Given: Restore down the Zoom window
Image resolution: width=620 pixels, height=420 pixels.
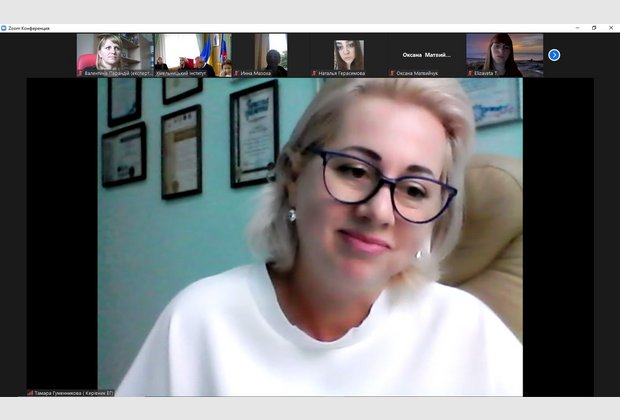Looking at the screenshot, I should (594, 28).
